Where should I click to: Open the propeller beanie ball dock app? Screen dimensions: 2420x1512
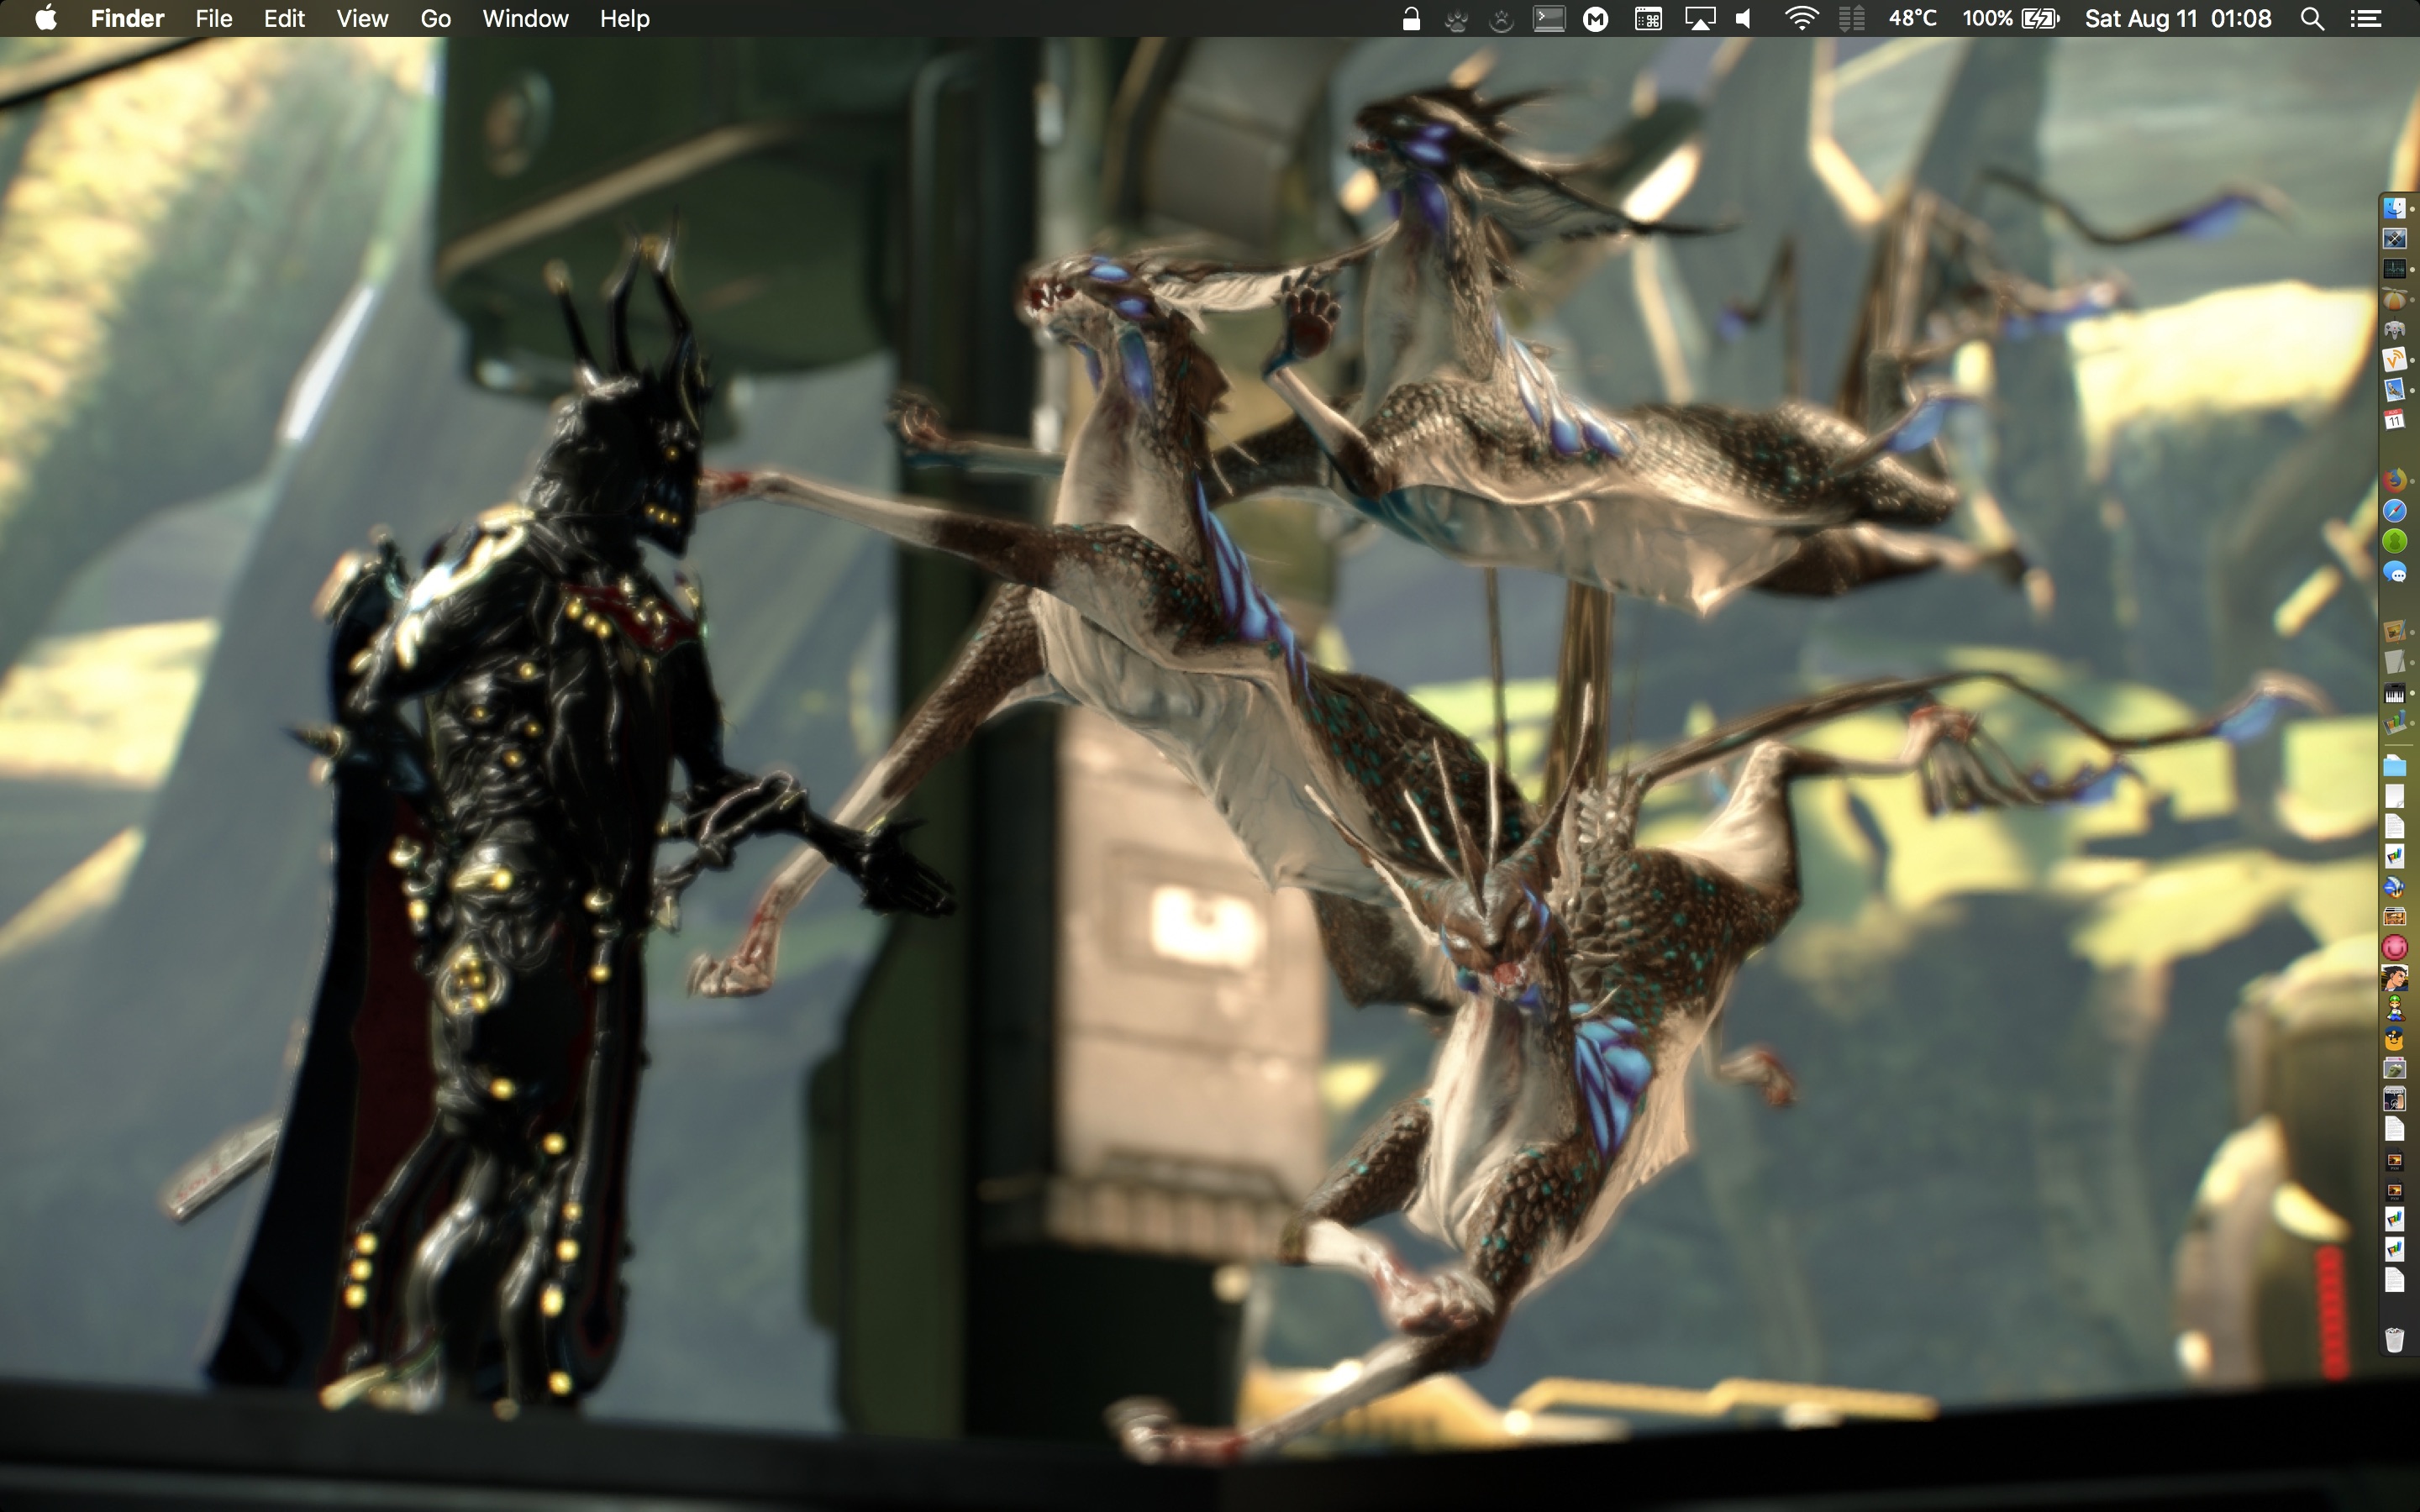pyautogui.click(x=2394, y=299)
